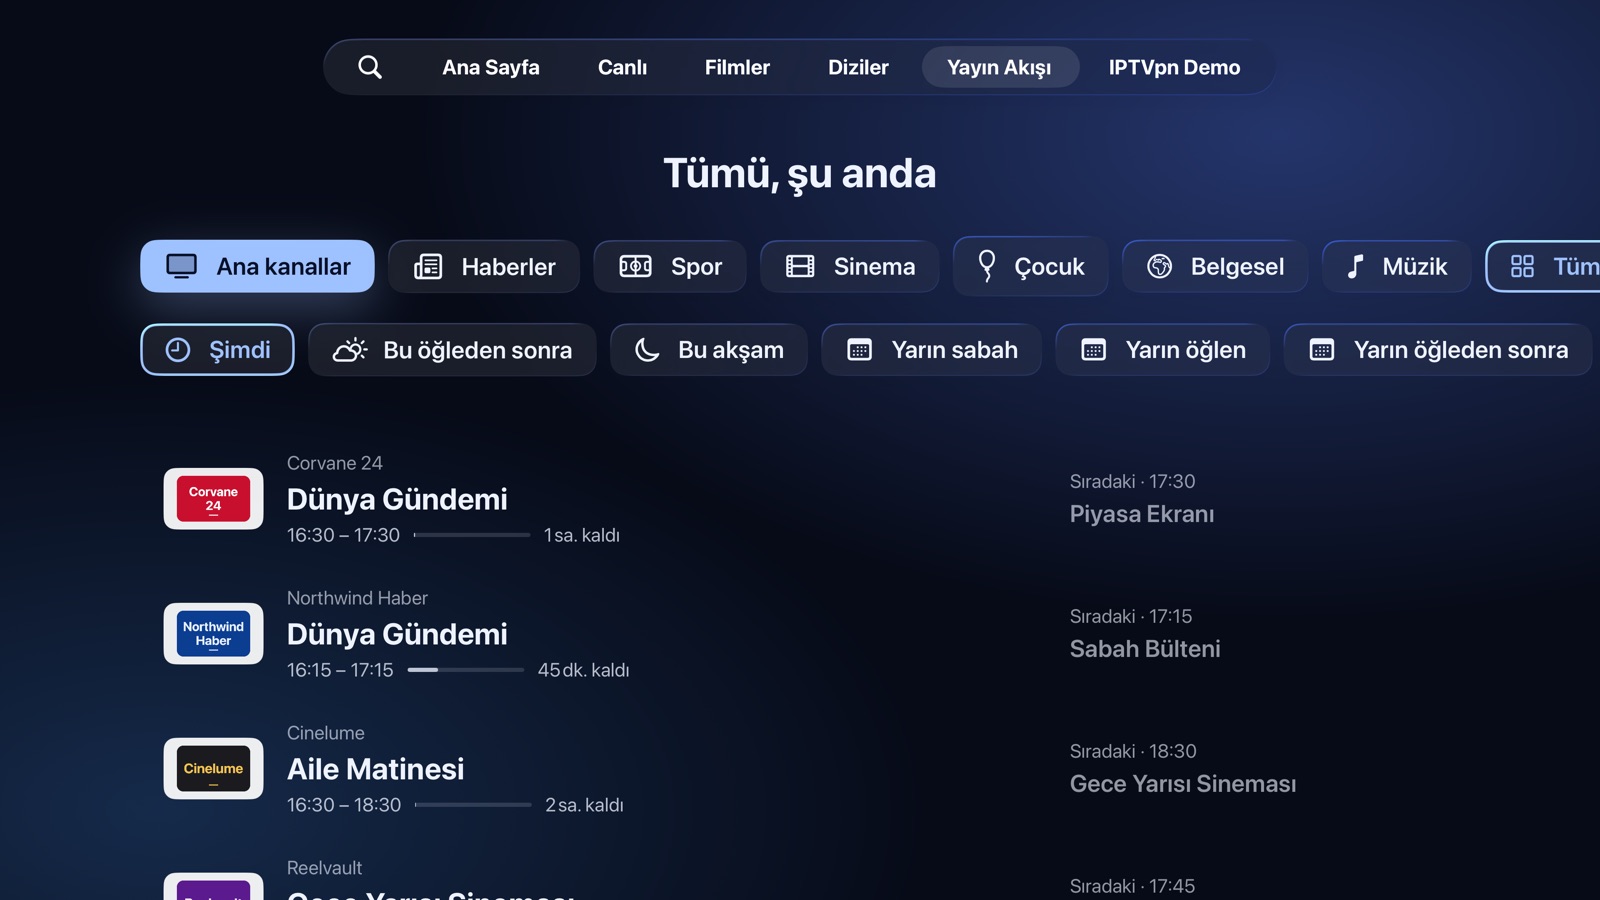Click the Reelvault channel name
The image size is (1600, 900).
coord(325,868)
